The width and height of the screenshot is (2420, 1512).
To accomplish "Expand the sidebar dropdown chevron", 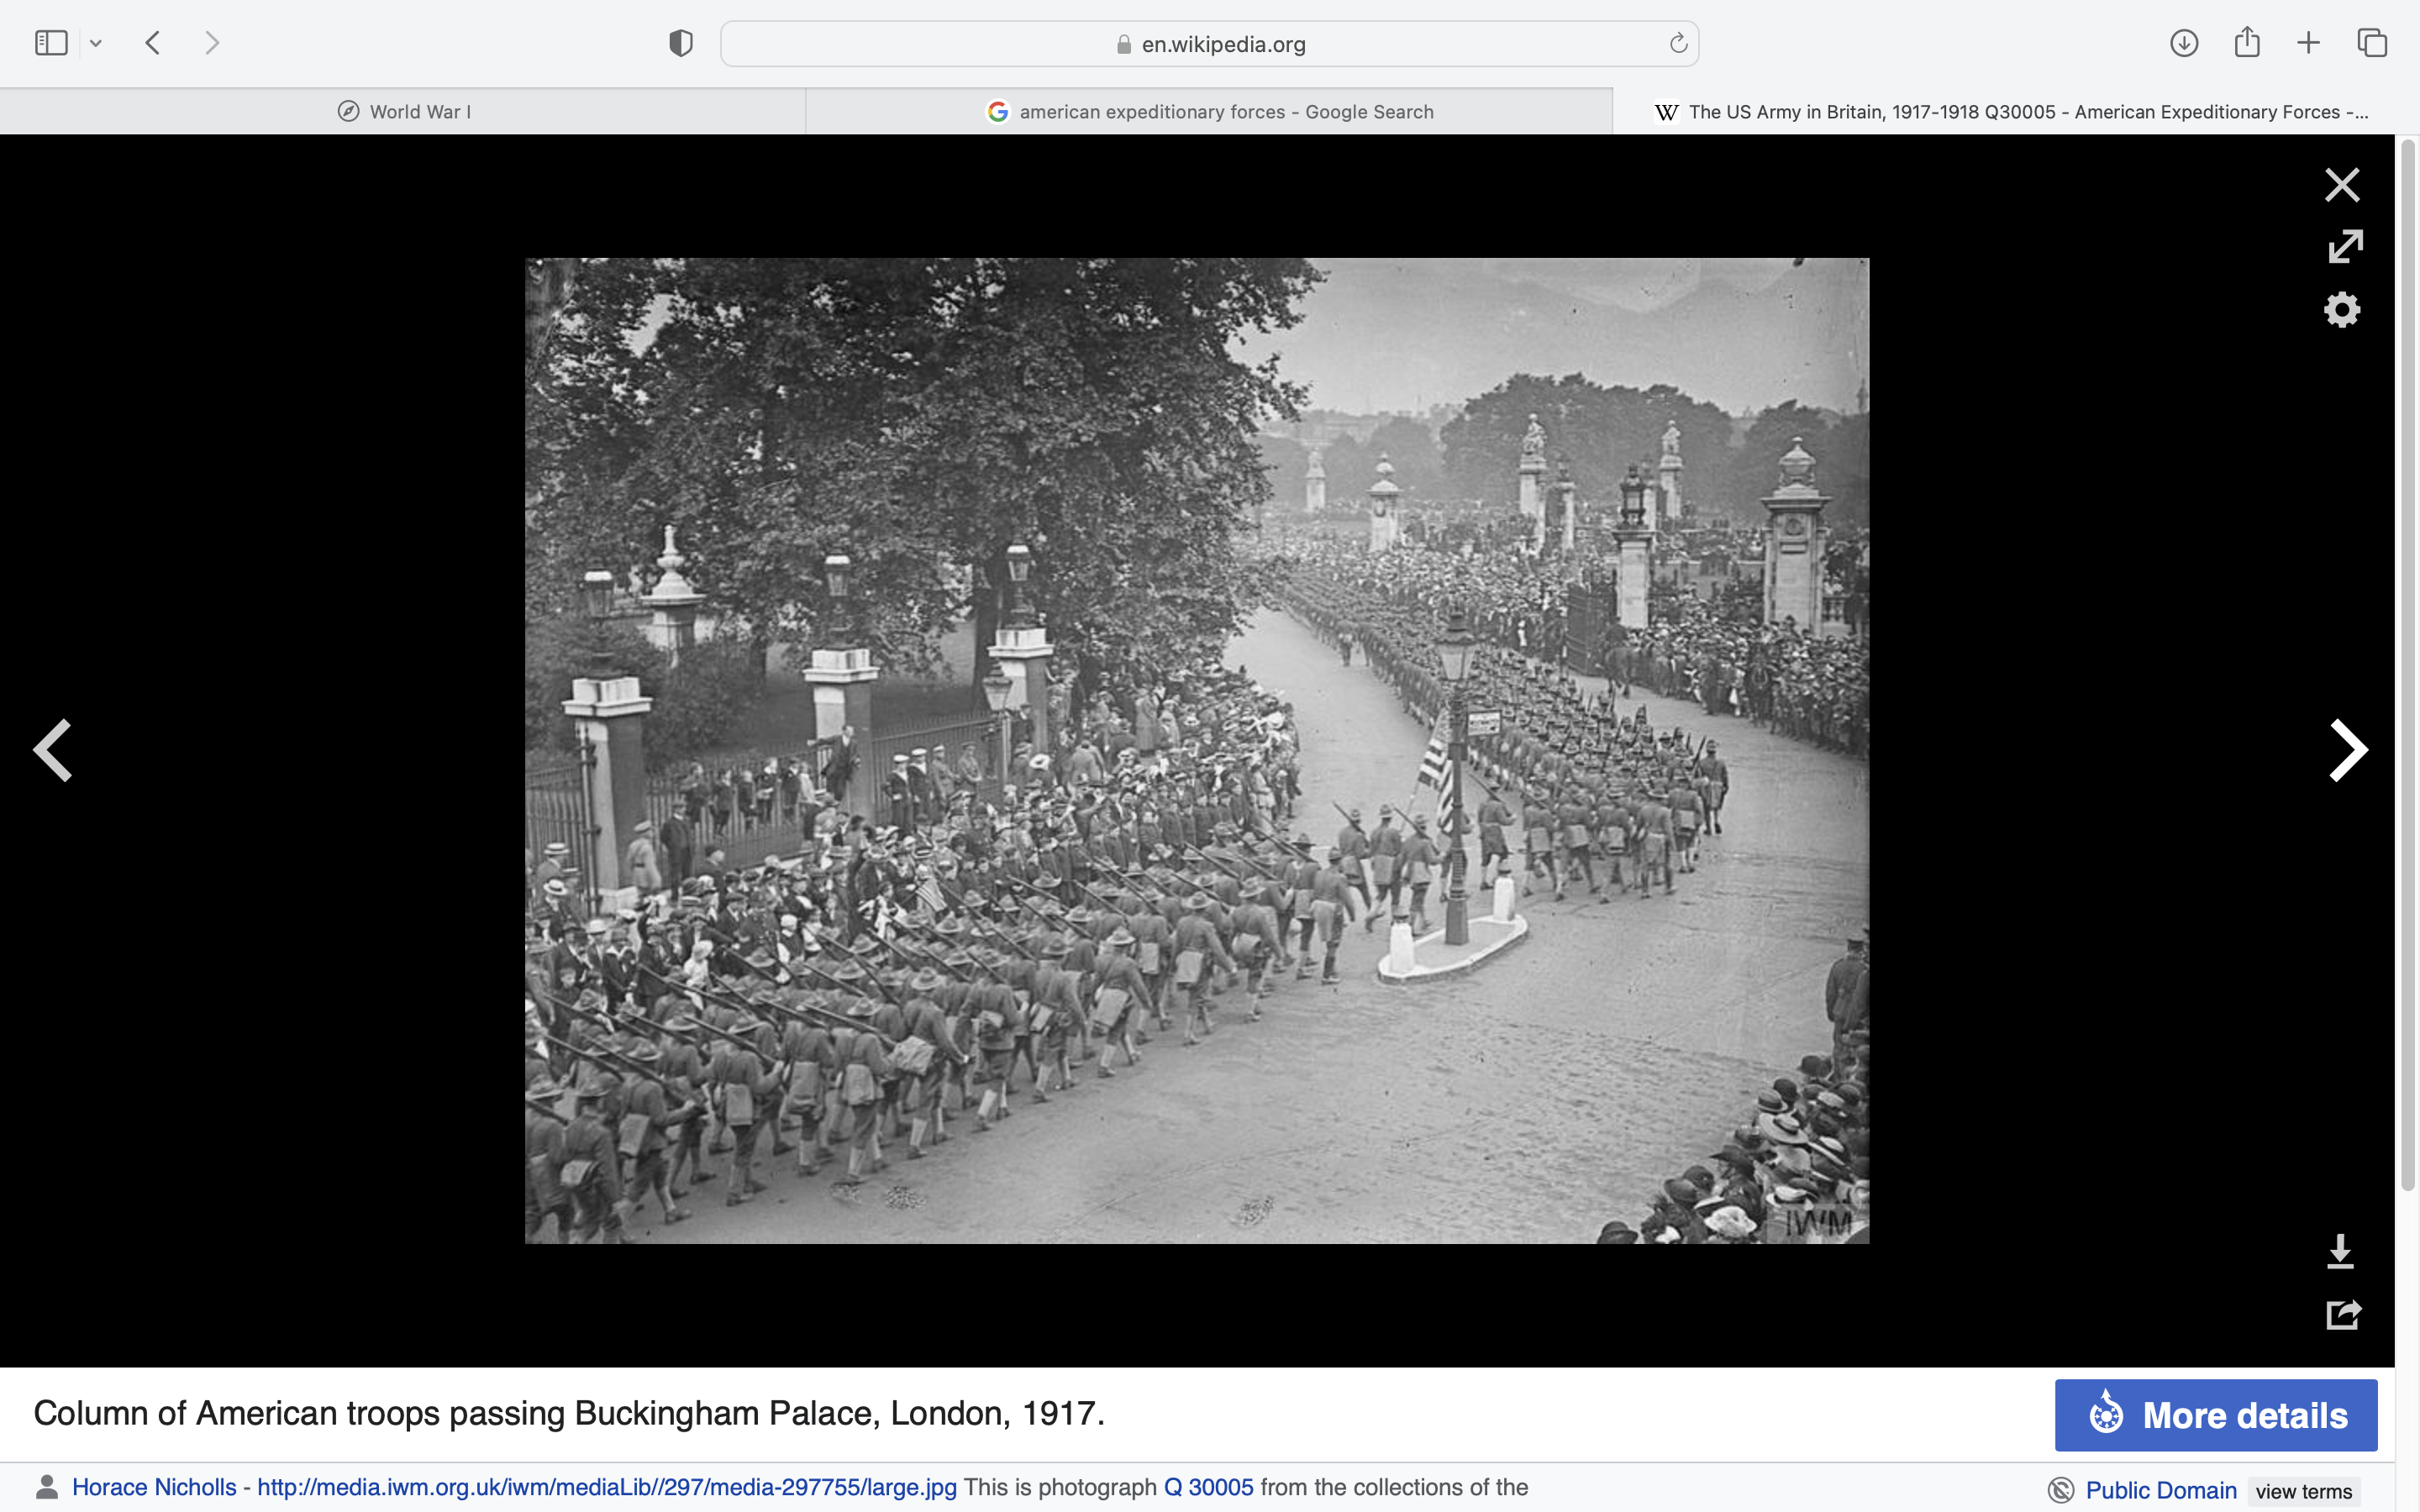I will pos(96,43).
